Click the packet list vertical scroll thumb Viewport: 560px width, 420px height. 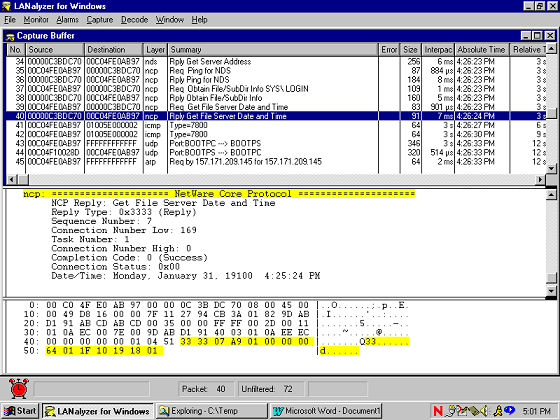pos(551,113)
